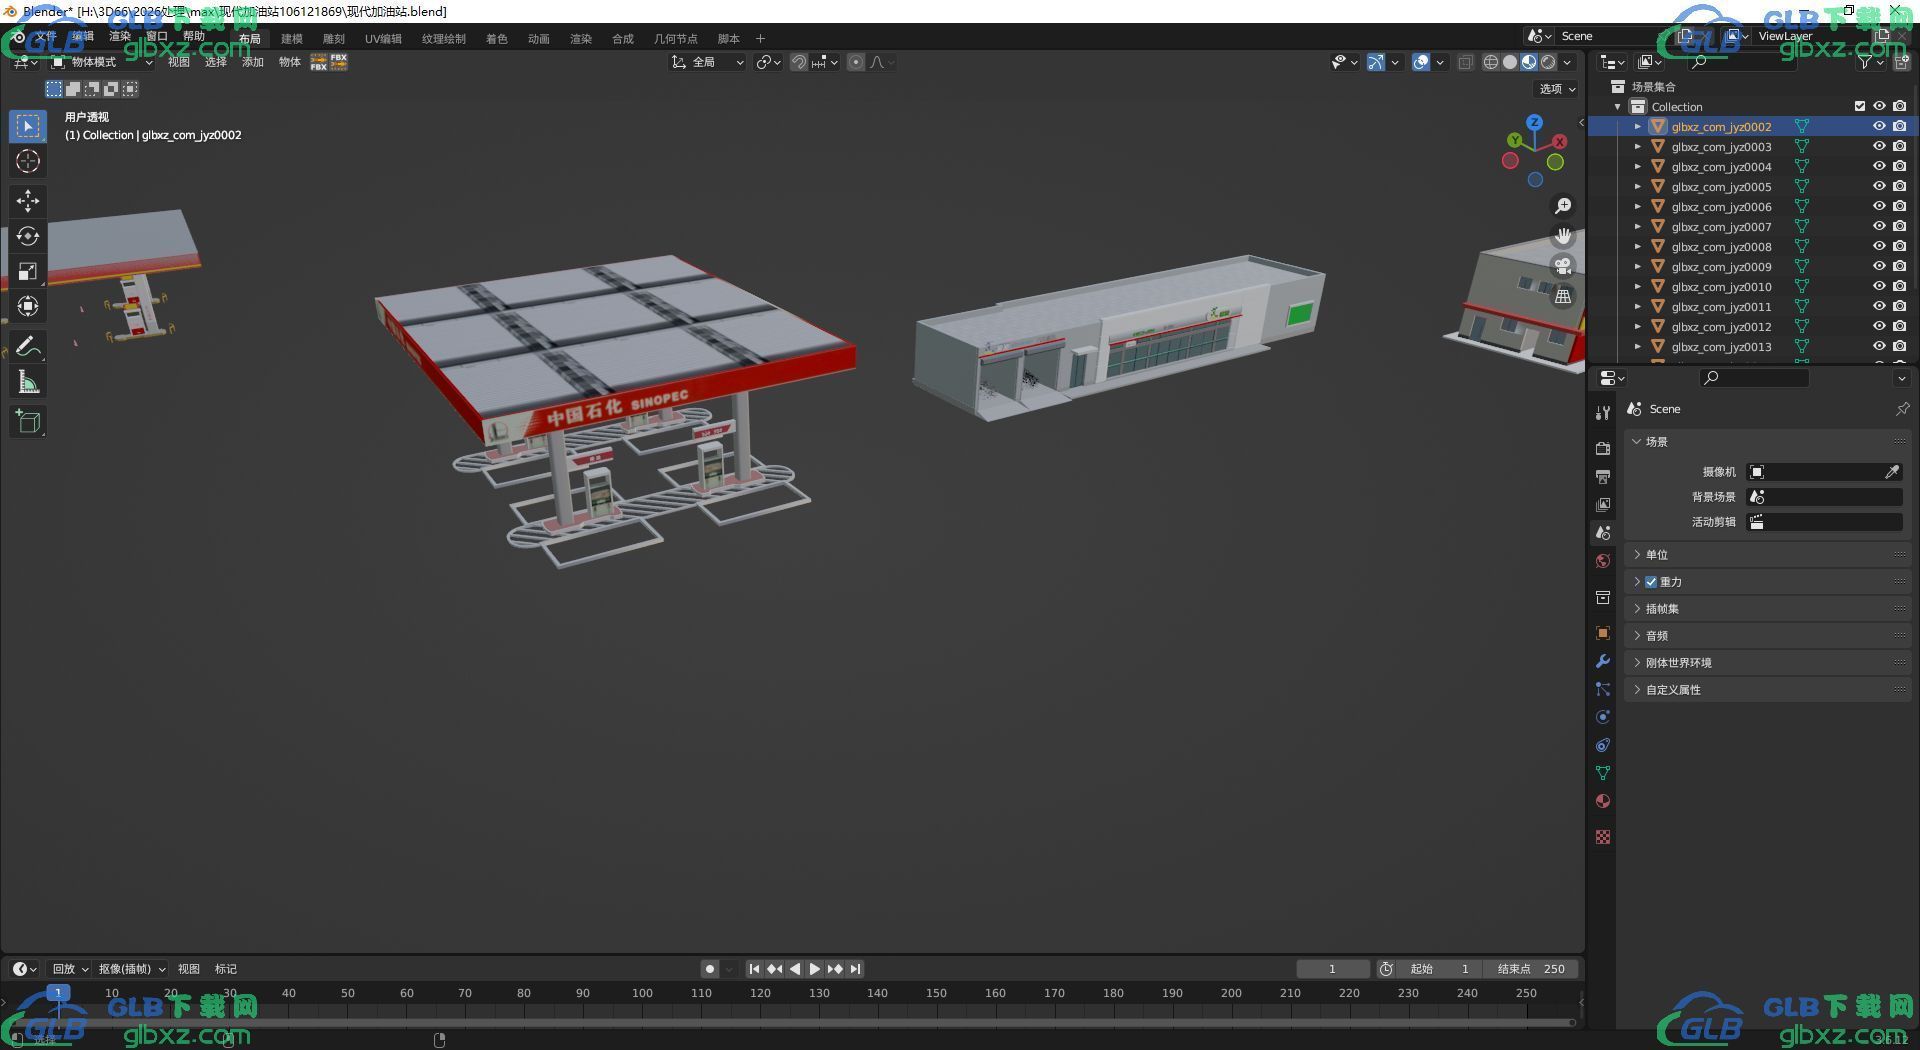Expand the glbxz_com_jyz0004 tree item
The image size is (1920, 1050).
tap(1637, 167)
